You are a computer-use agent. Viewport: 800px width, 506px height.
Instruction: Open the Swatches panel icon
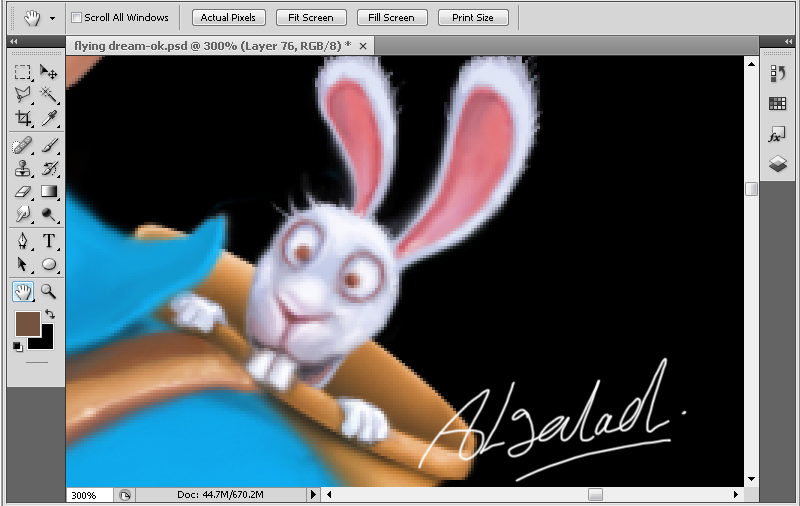click(x=778, y=104)
